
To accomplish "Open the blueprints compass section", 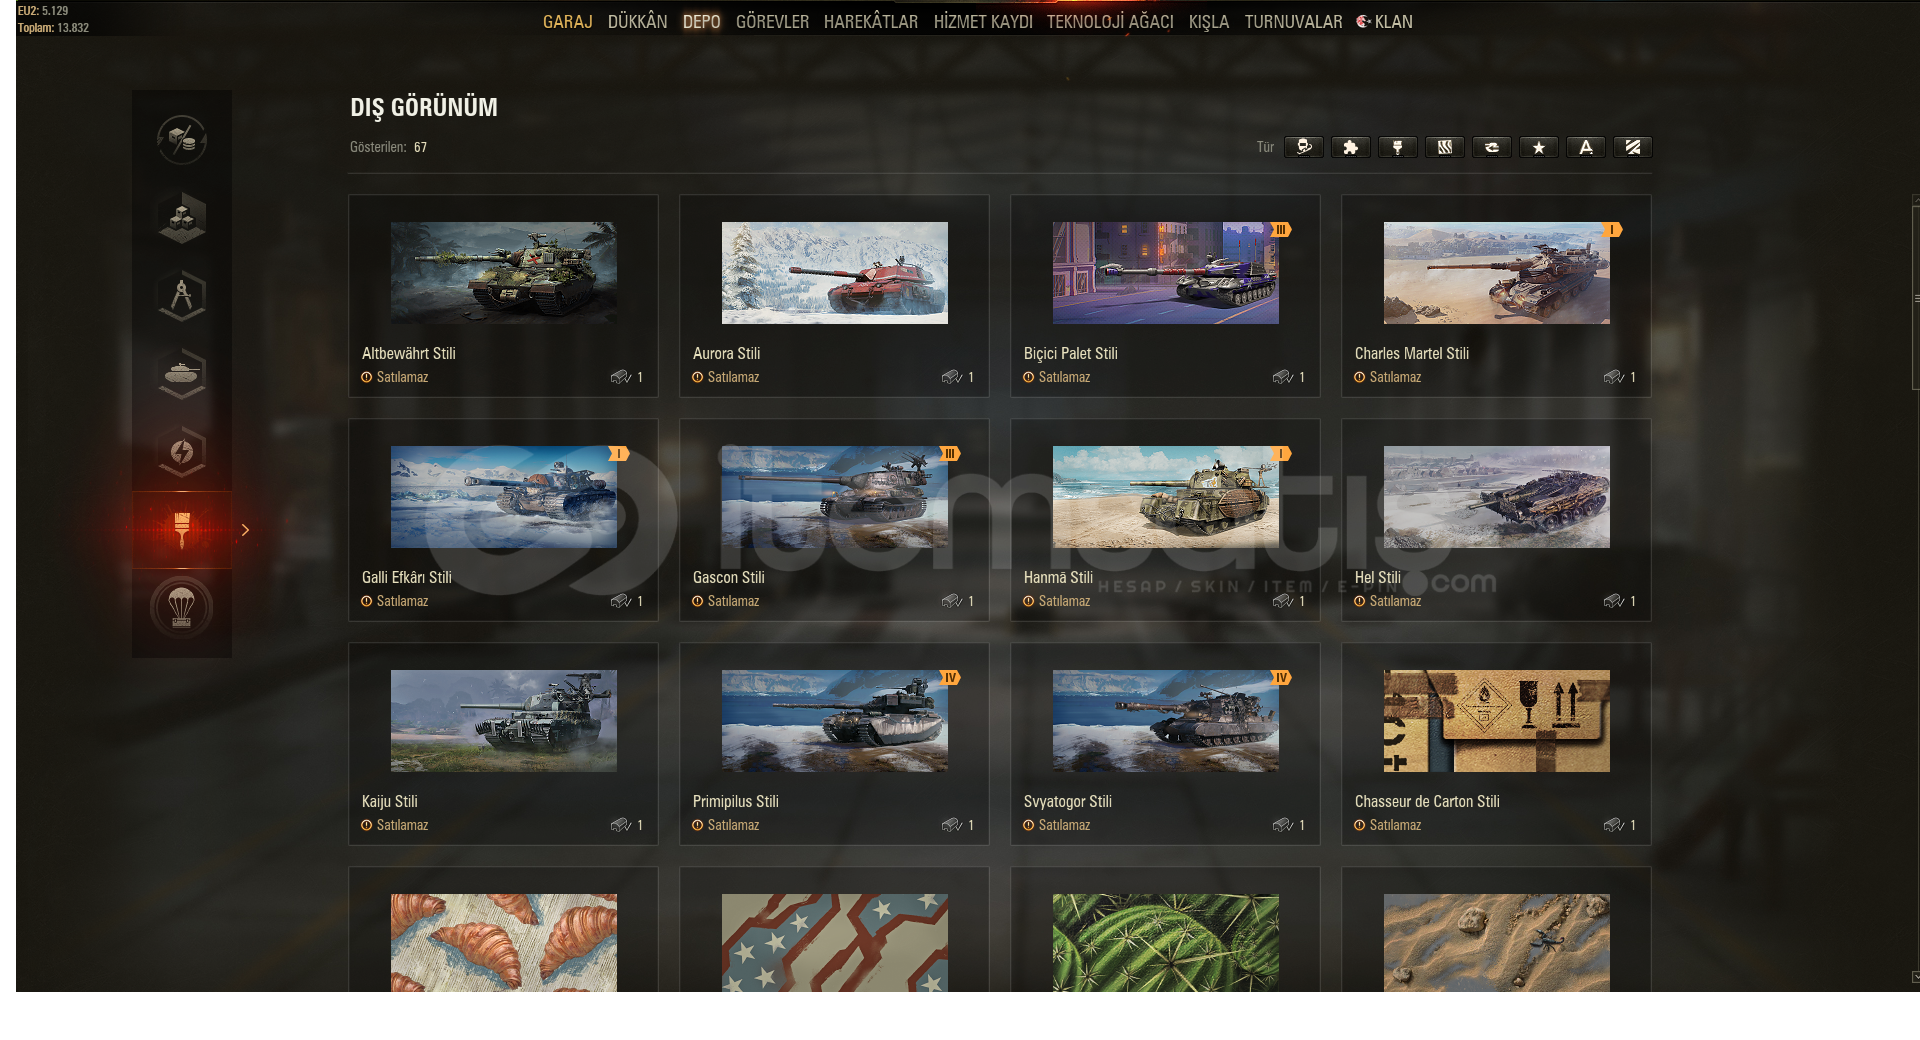I will coord(182,296).
